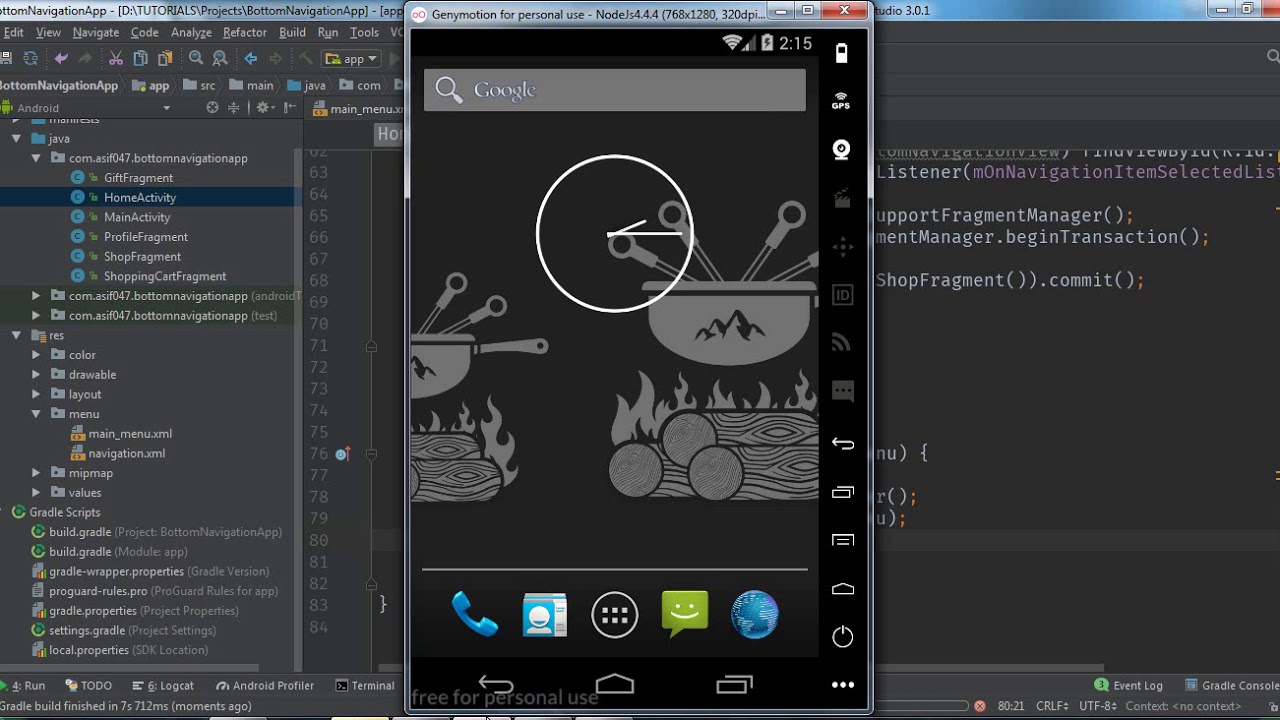This screenshot has height=720, width=1280.
Task: Open the Logcat tool window
Action: (164, 686)
